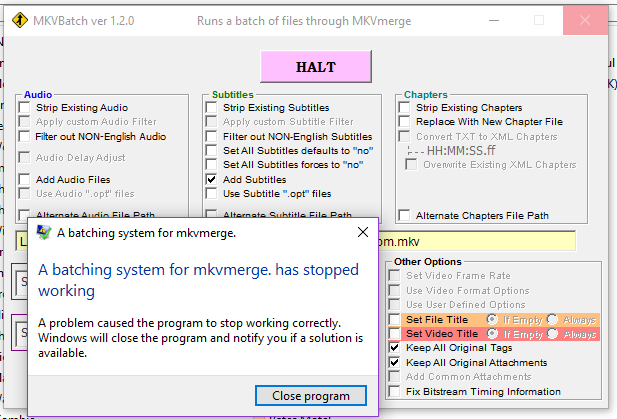Click Apply custom Subtitle Filter checkbox

(x=211, y=122)
